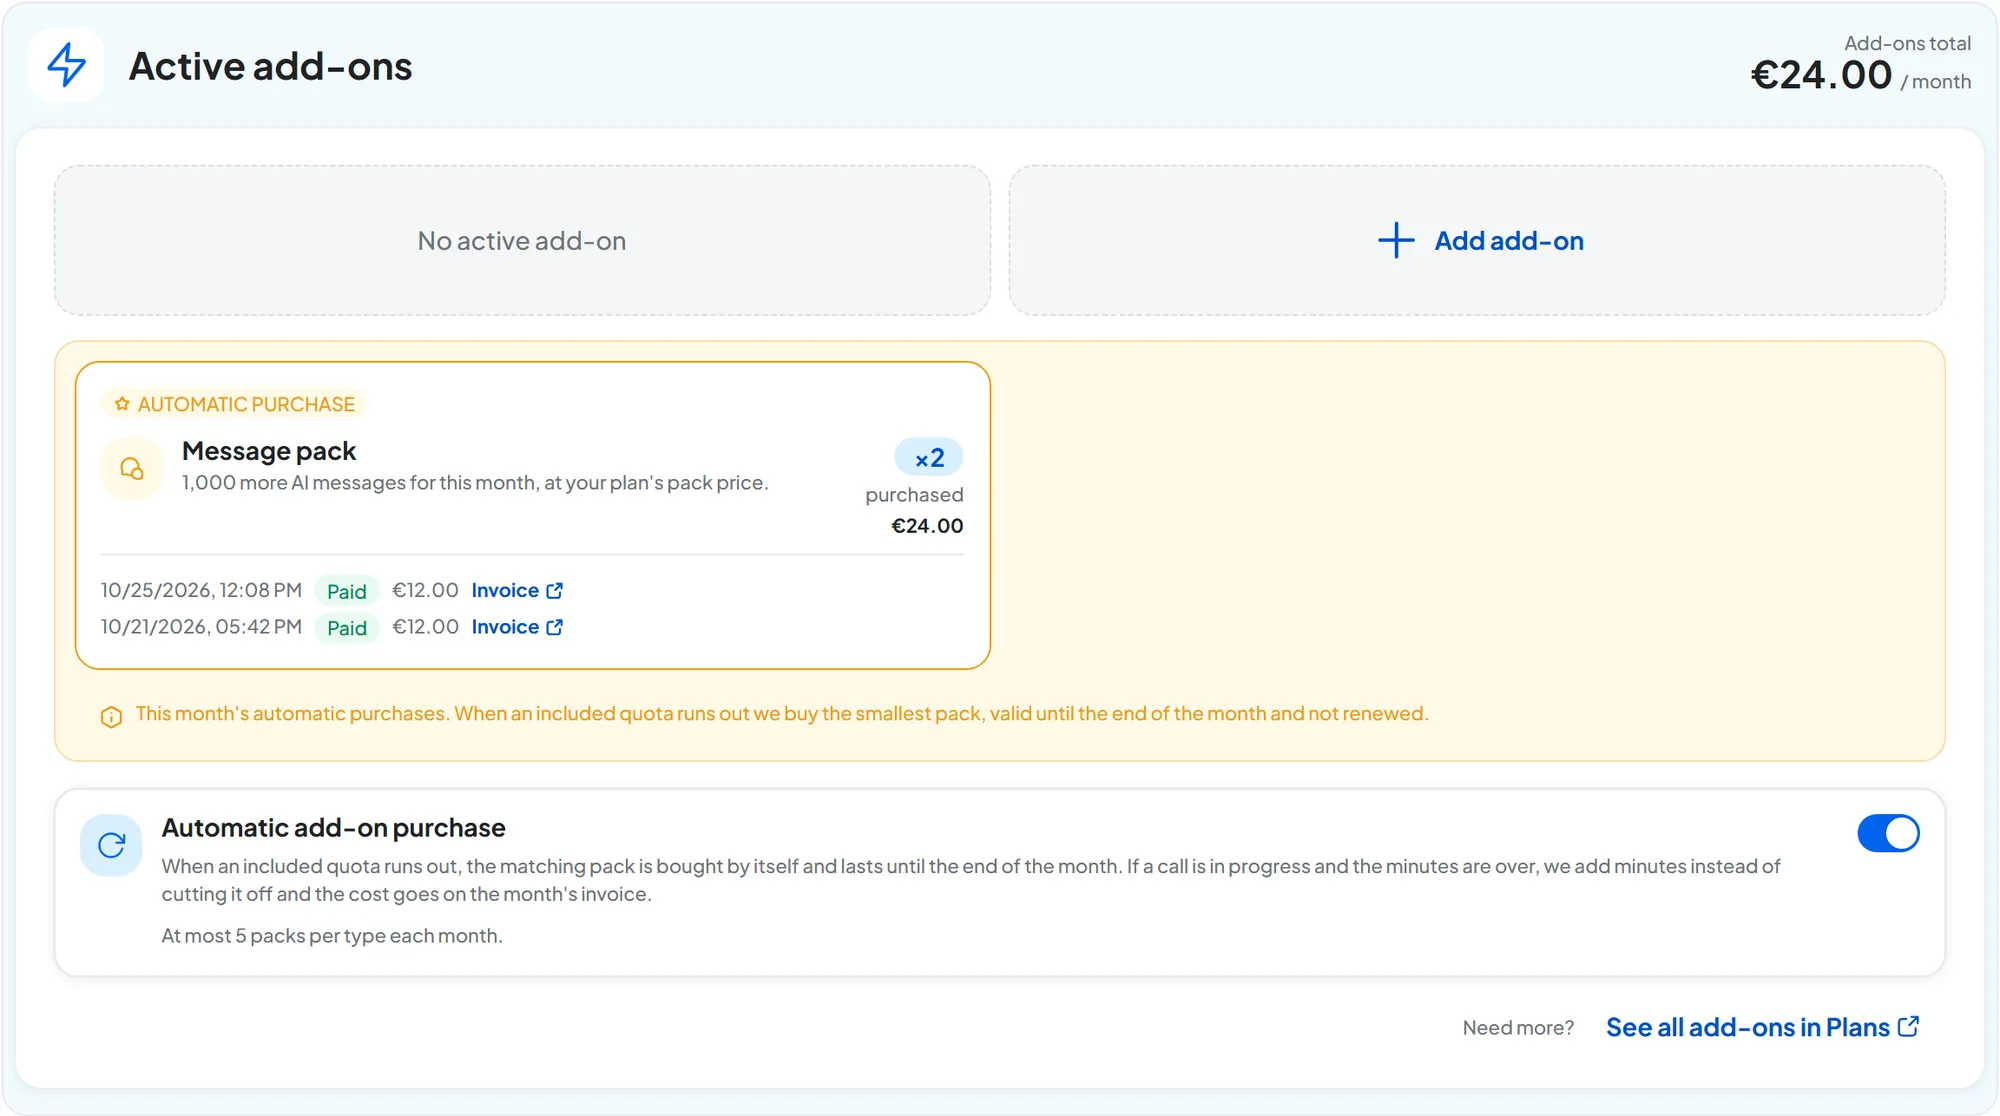Click the Paid badge on 10/25/2026 row
The width and height of the screenshot is (2000, 1116).
pyautogui.click(x=347, y=592)
